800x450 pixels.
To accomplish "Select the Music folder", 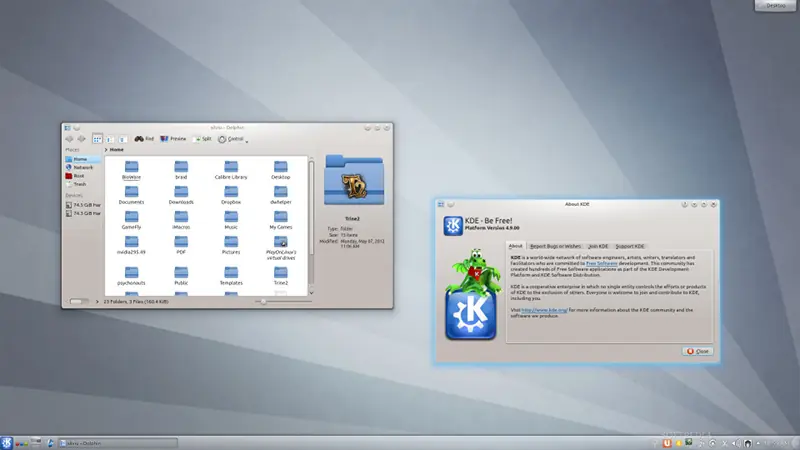I will [231, 220].
